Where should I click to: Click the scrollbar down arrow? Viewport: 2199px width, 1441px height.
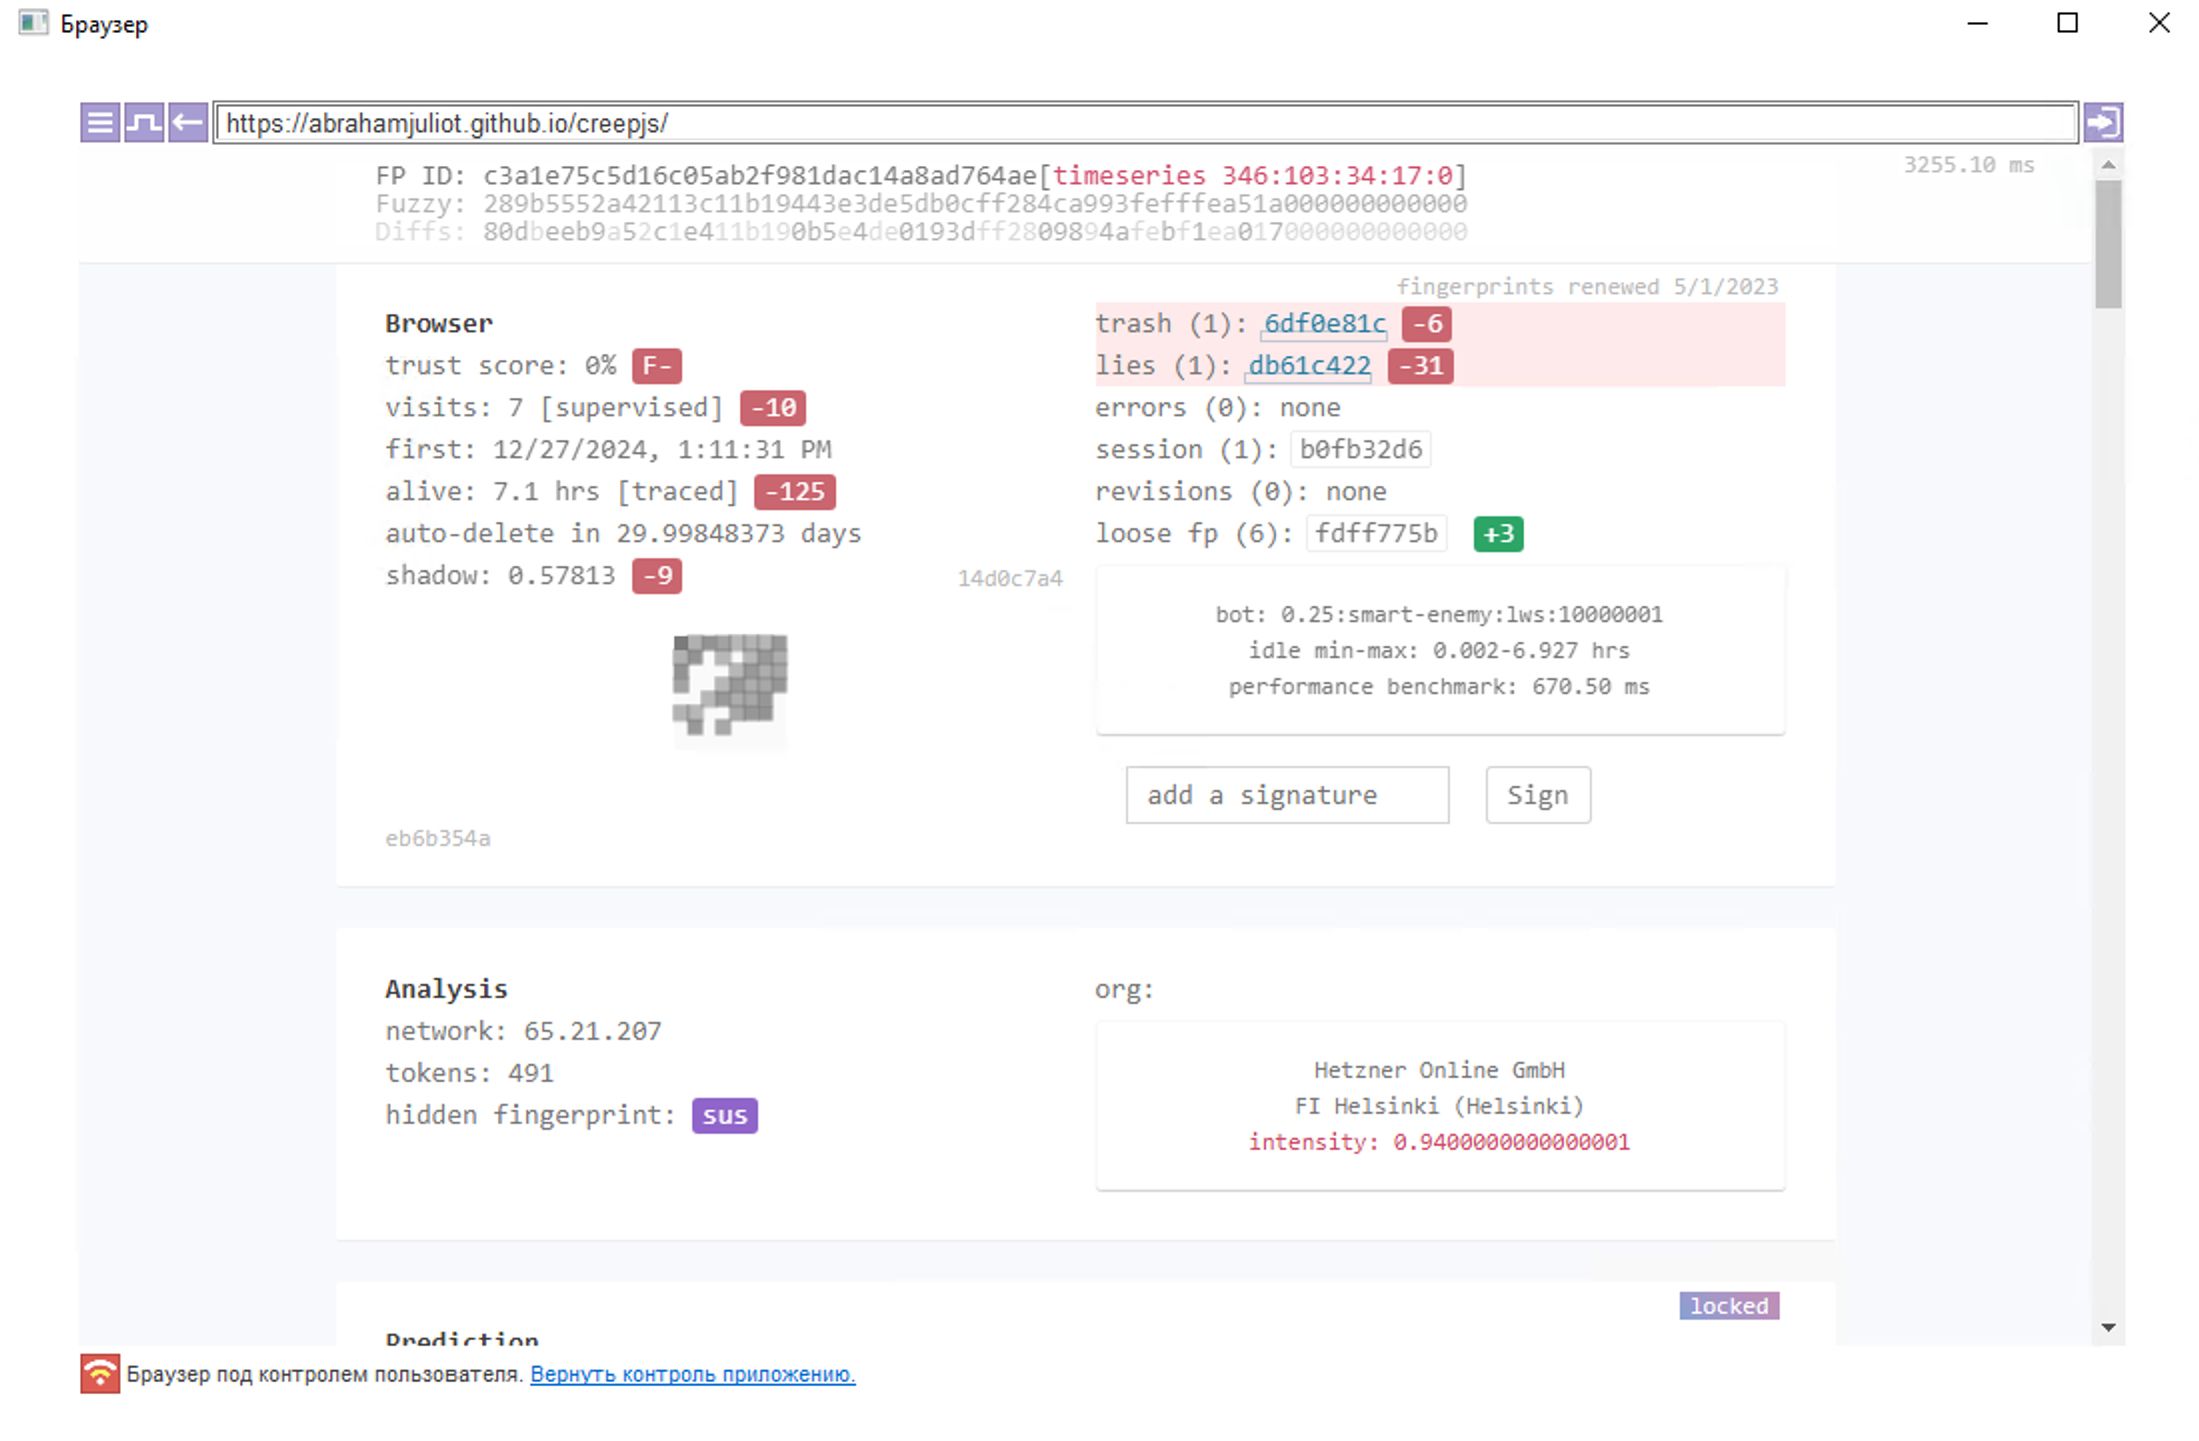point(2108,1327)
